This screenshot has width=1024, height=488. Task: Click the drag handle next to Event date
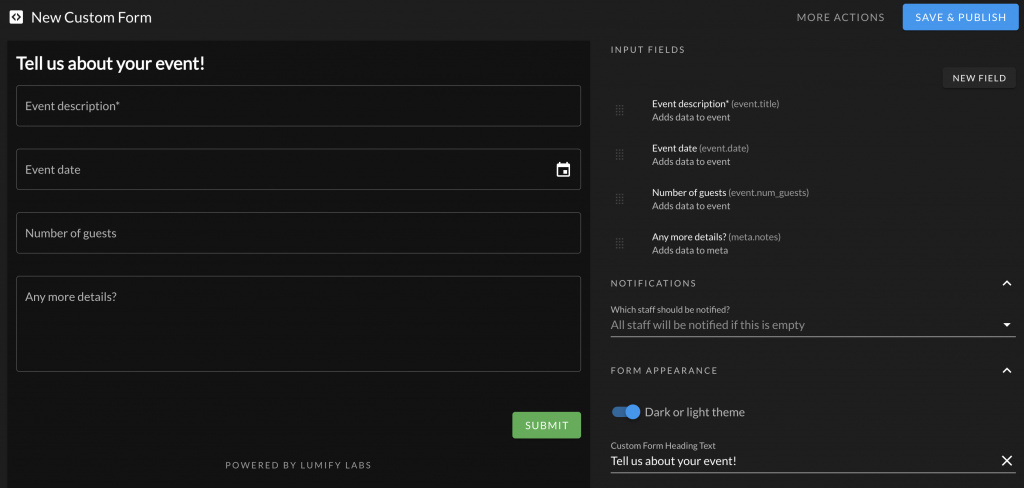pyautogui.click(x=620, y=155)
